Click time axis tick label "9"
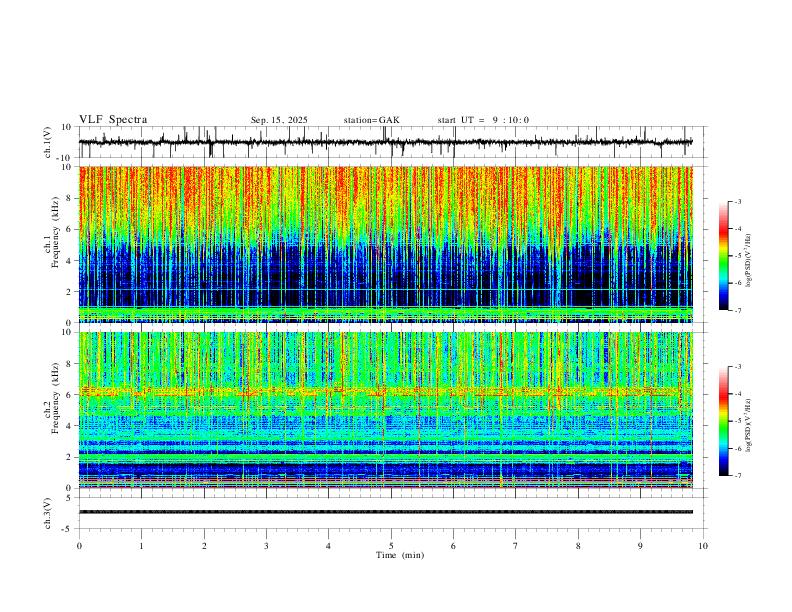The height and width of the screenshot is (612, 792). coord(640,546)
